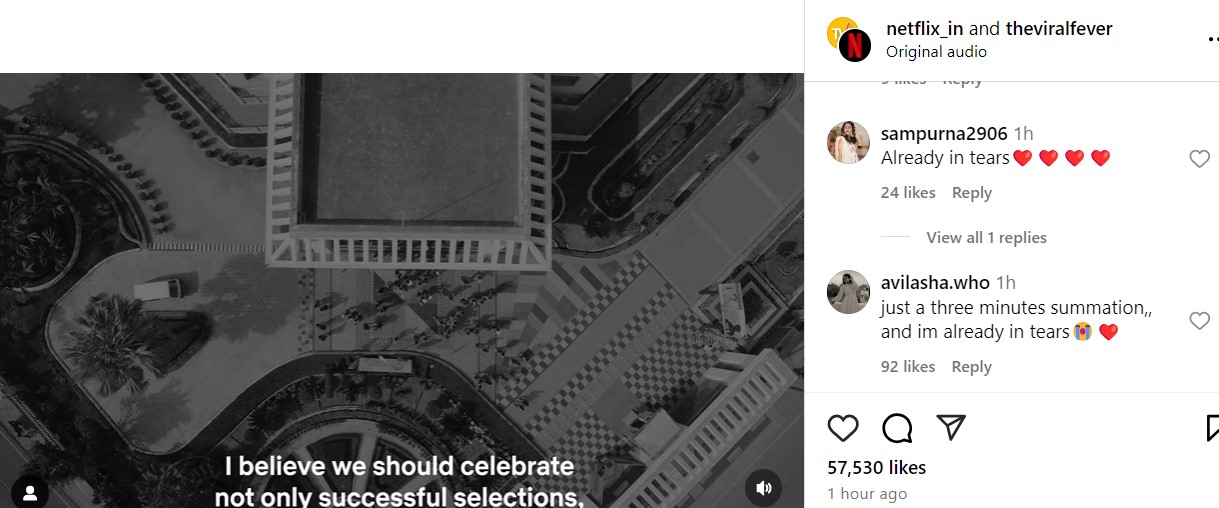Open the Original audio link
The height and width of the screenshot is (508, 1219).
pos(936,52)
